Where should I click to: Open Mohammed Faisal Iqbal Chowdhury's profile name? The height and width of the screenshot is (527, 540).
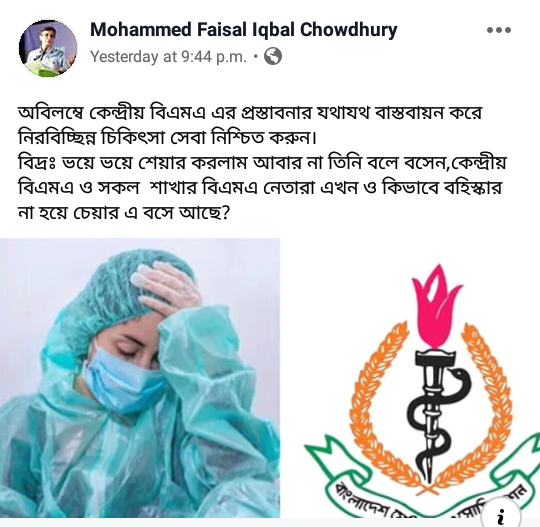pyautogui.click(x=243, y=30)
